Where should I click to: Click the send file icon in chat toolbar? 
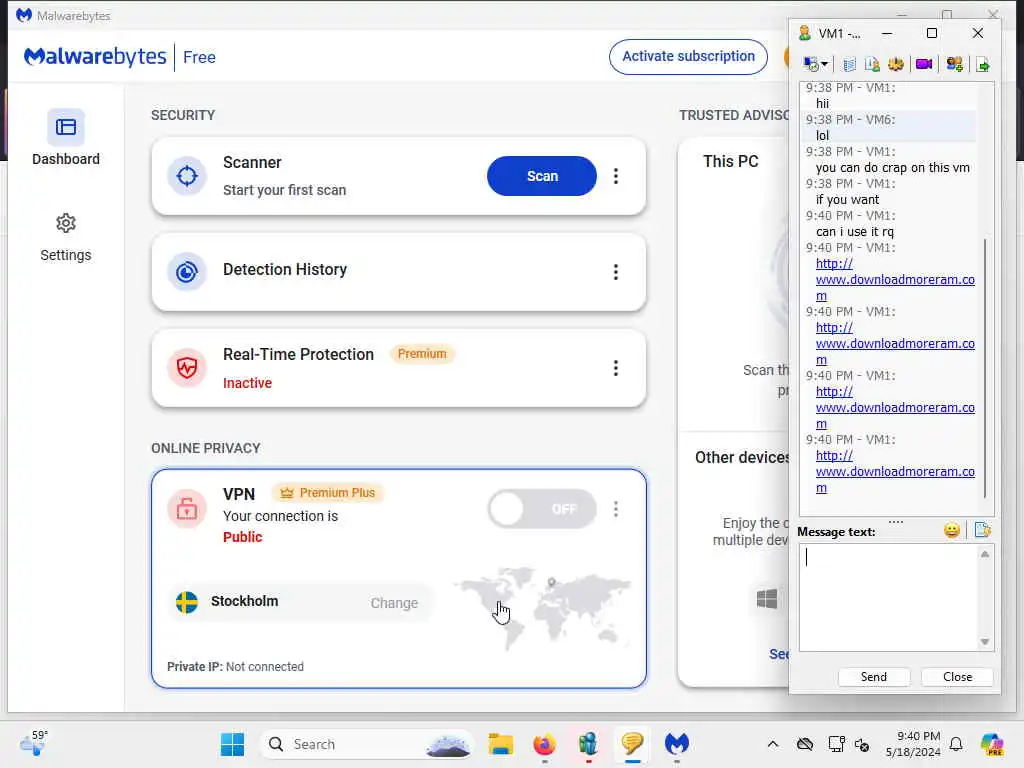click(983, 65)
